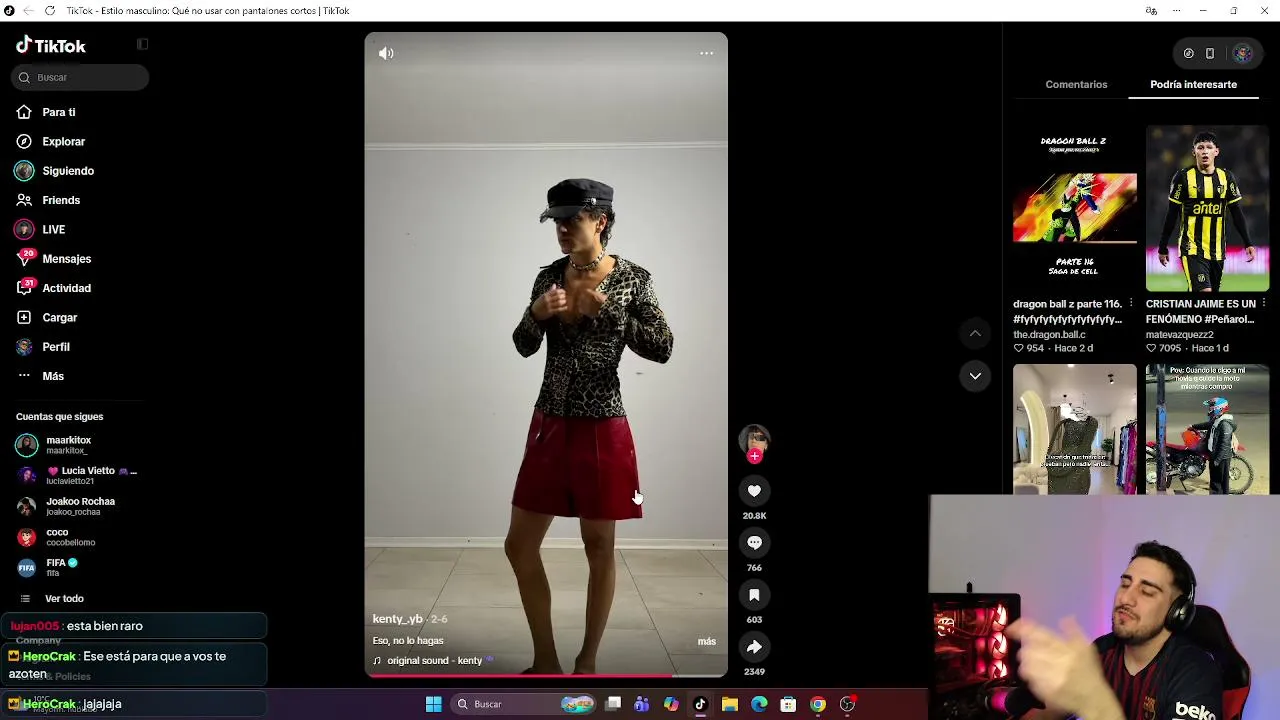Open OBS Studio from the taskbar
This screenshot has height=720, width=1280.
848,704
